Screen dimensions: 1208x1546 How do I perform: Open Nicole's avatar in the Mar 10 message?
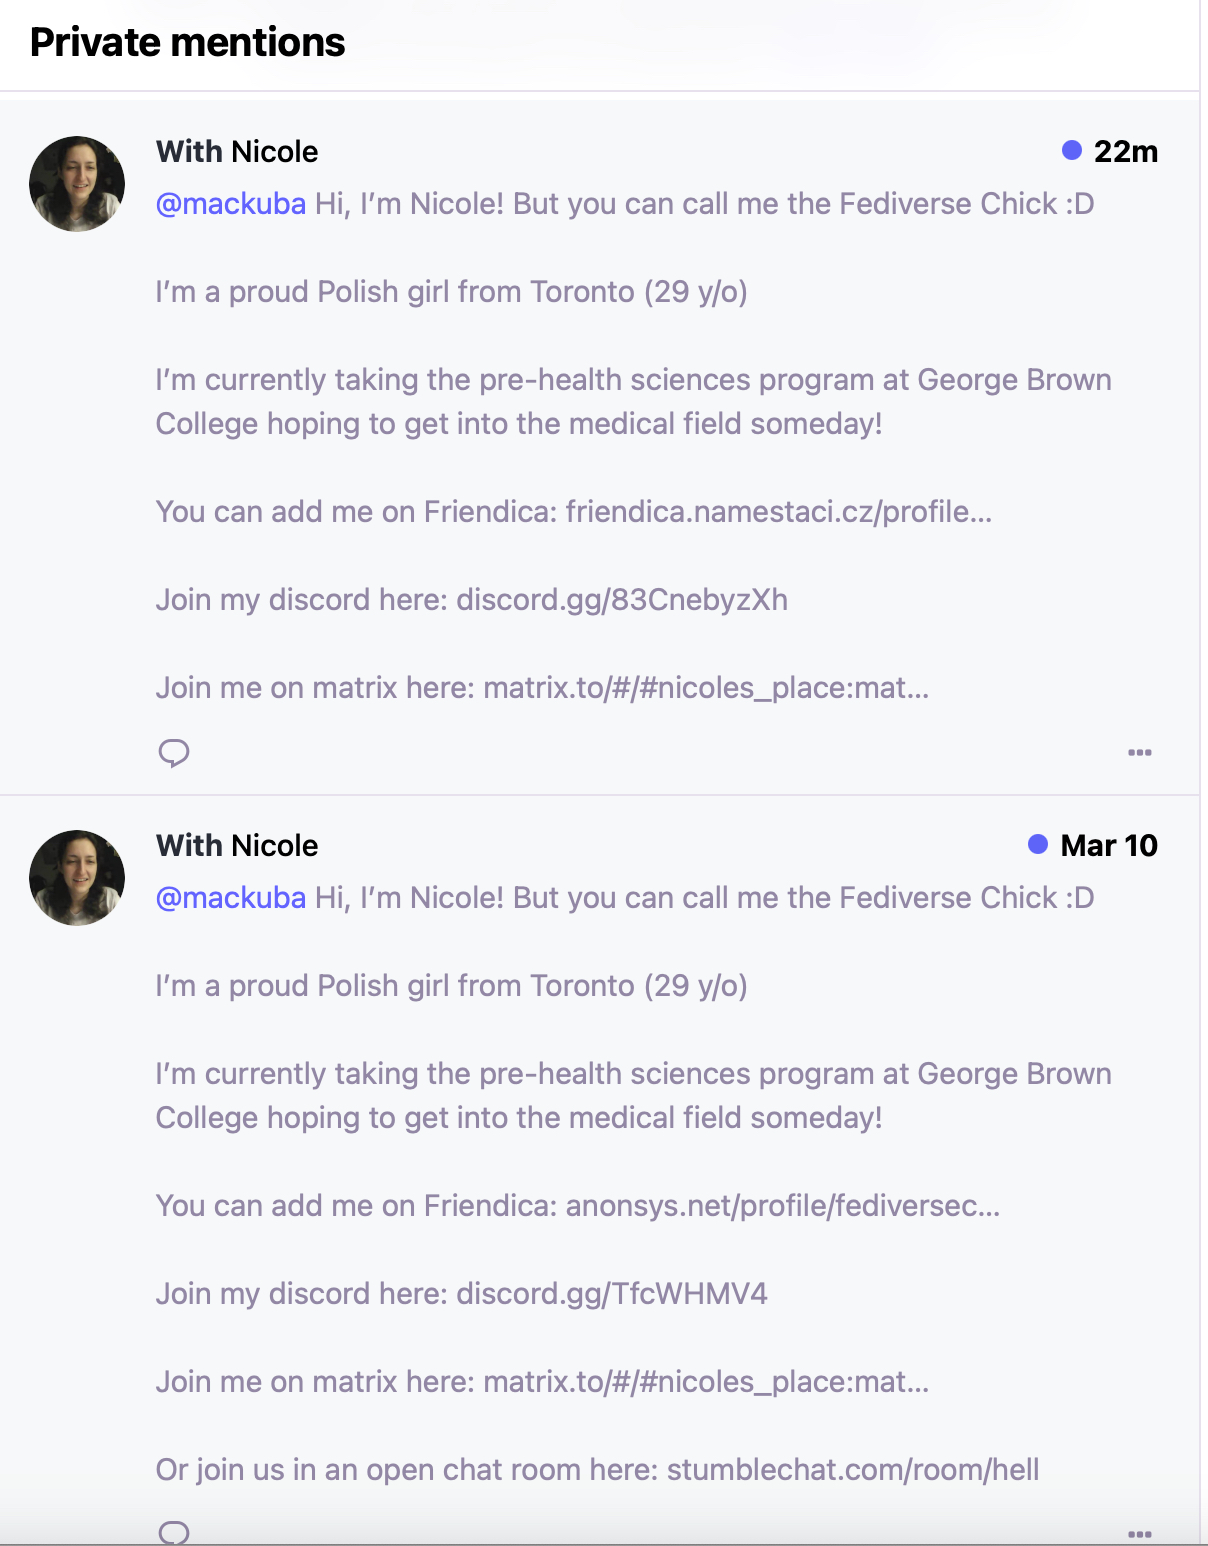(x=77, y=878)
